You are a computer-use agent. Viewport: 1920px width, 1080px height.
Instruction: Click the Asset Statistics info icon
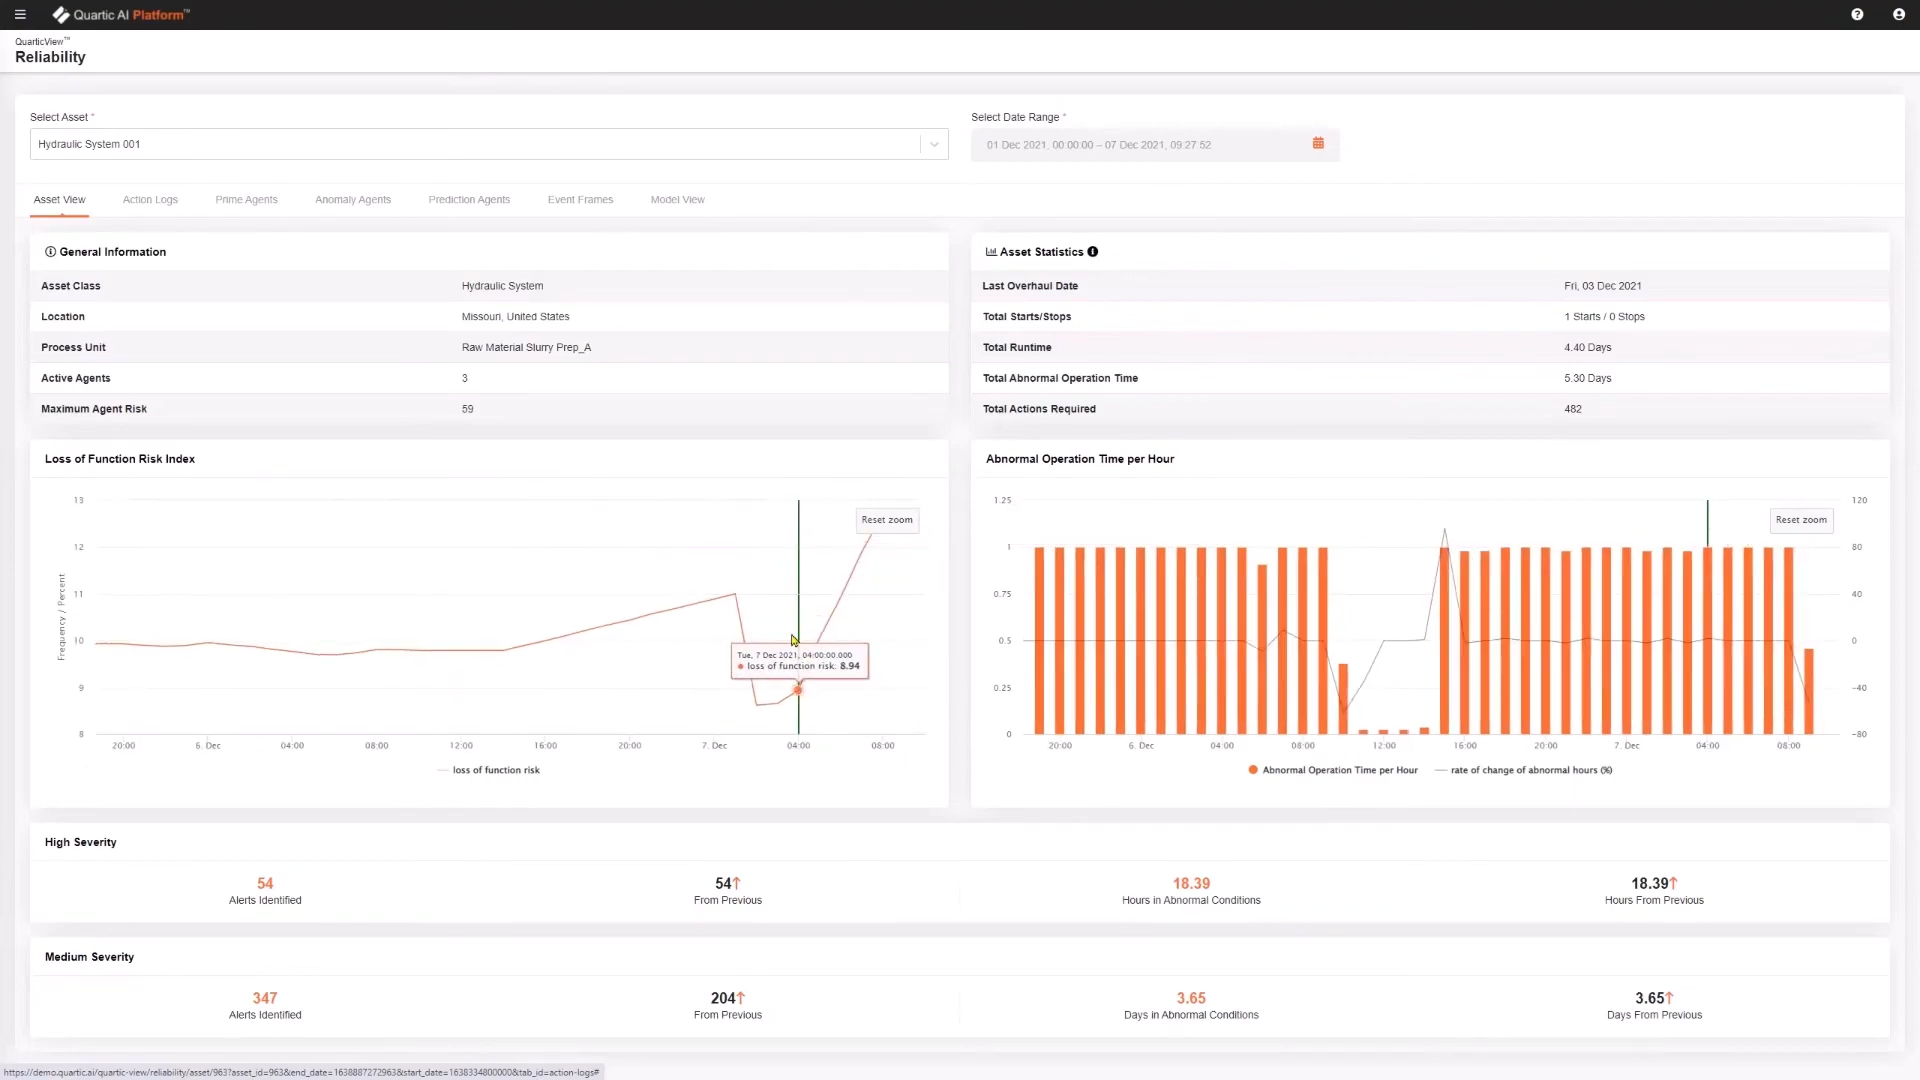tap(1093, 252)
